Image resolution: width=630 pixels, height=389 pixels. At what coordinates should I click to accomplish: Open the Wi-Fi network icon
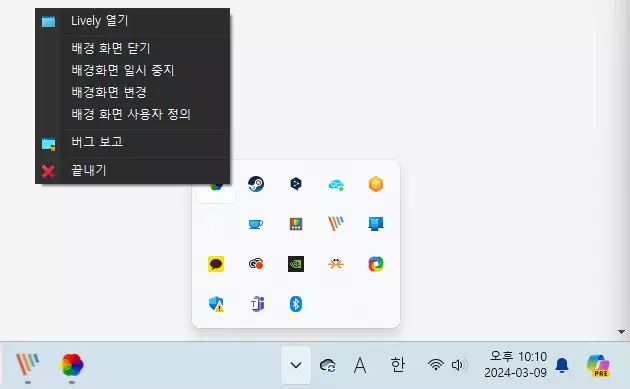436,365
